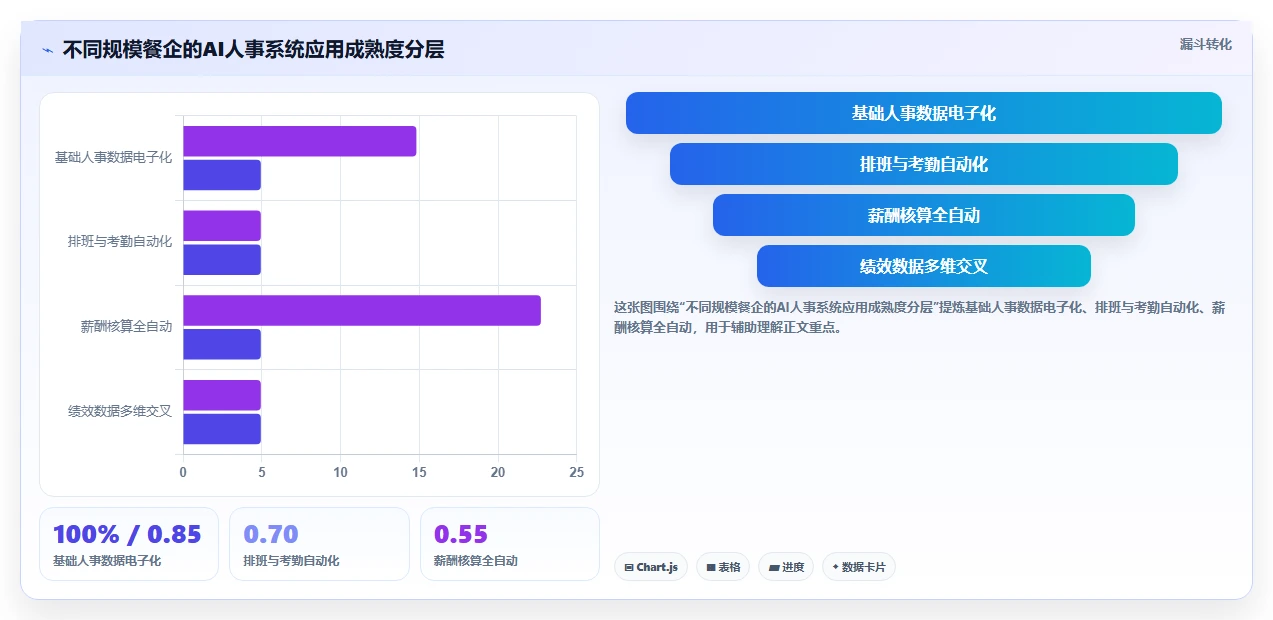
Task: Click the 0.55 stat card value
Action: pos(461,535)
